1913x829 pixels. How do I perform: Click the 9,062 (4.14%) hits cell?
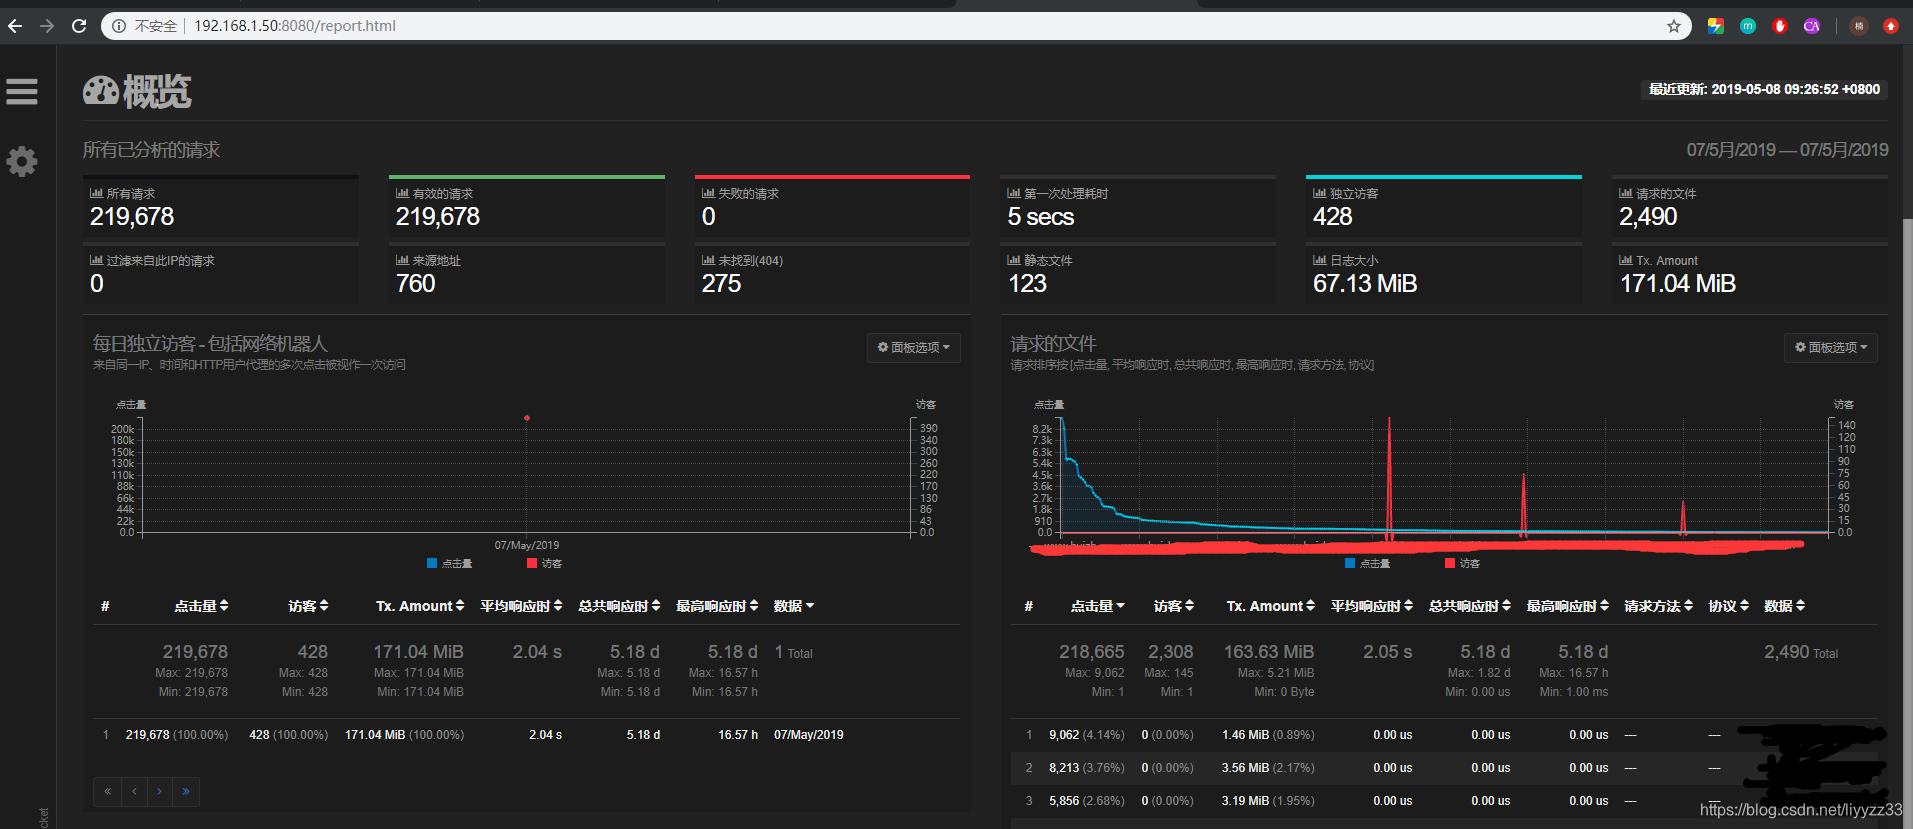(1087, 735)
